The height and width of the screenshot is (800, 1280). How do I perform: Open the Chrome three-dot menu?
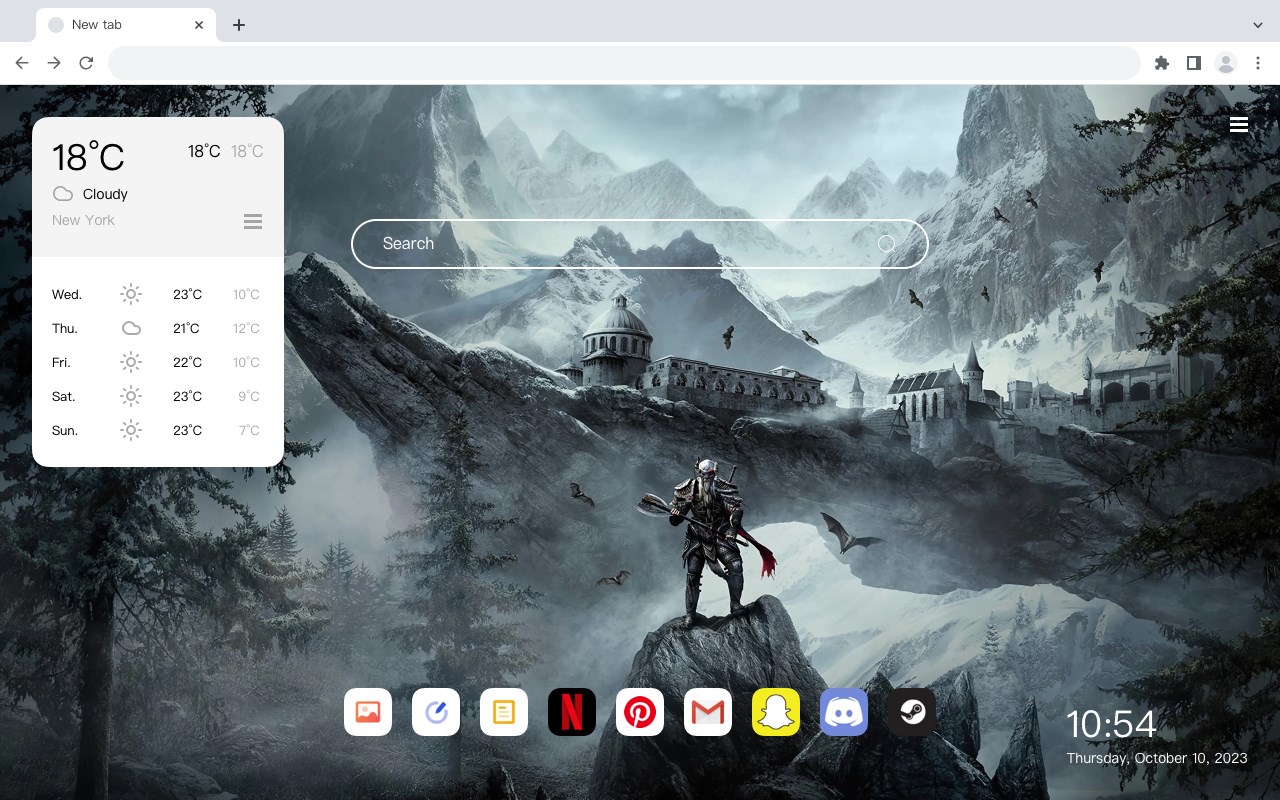(x=1258, y=63)
